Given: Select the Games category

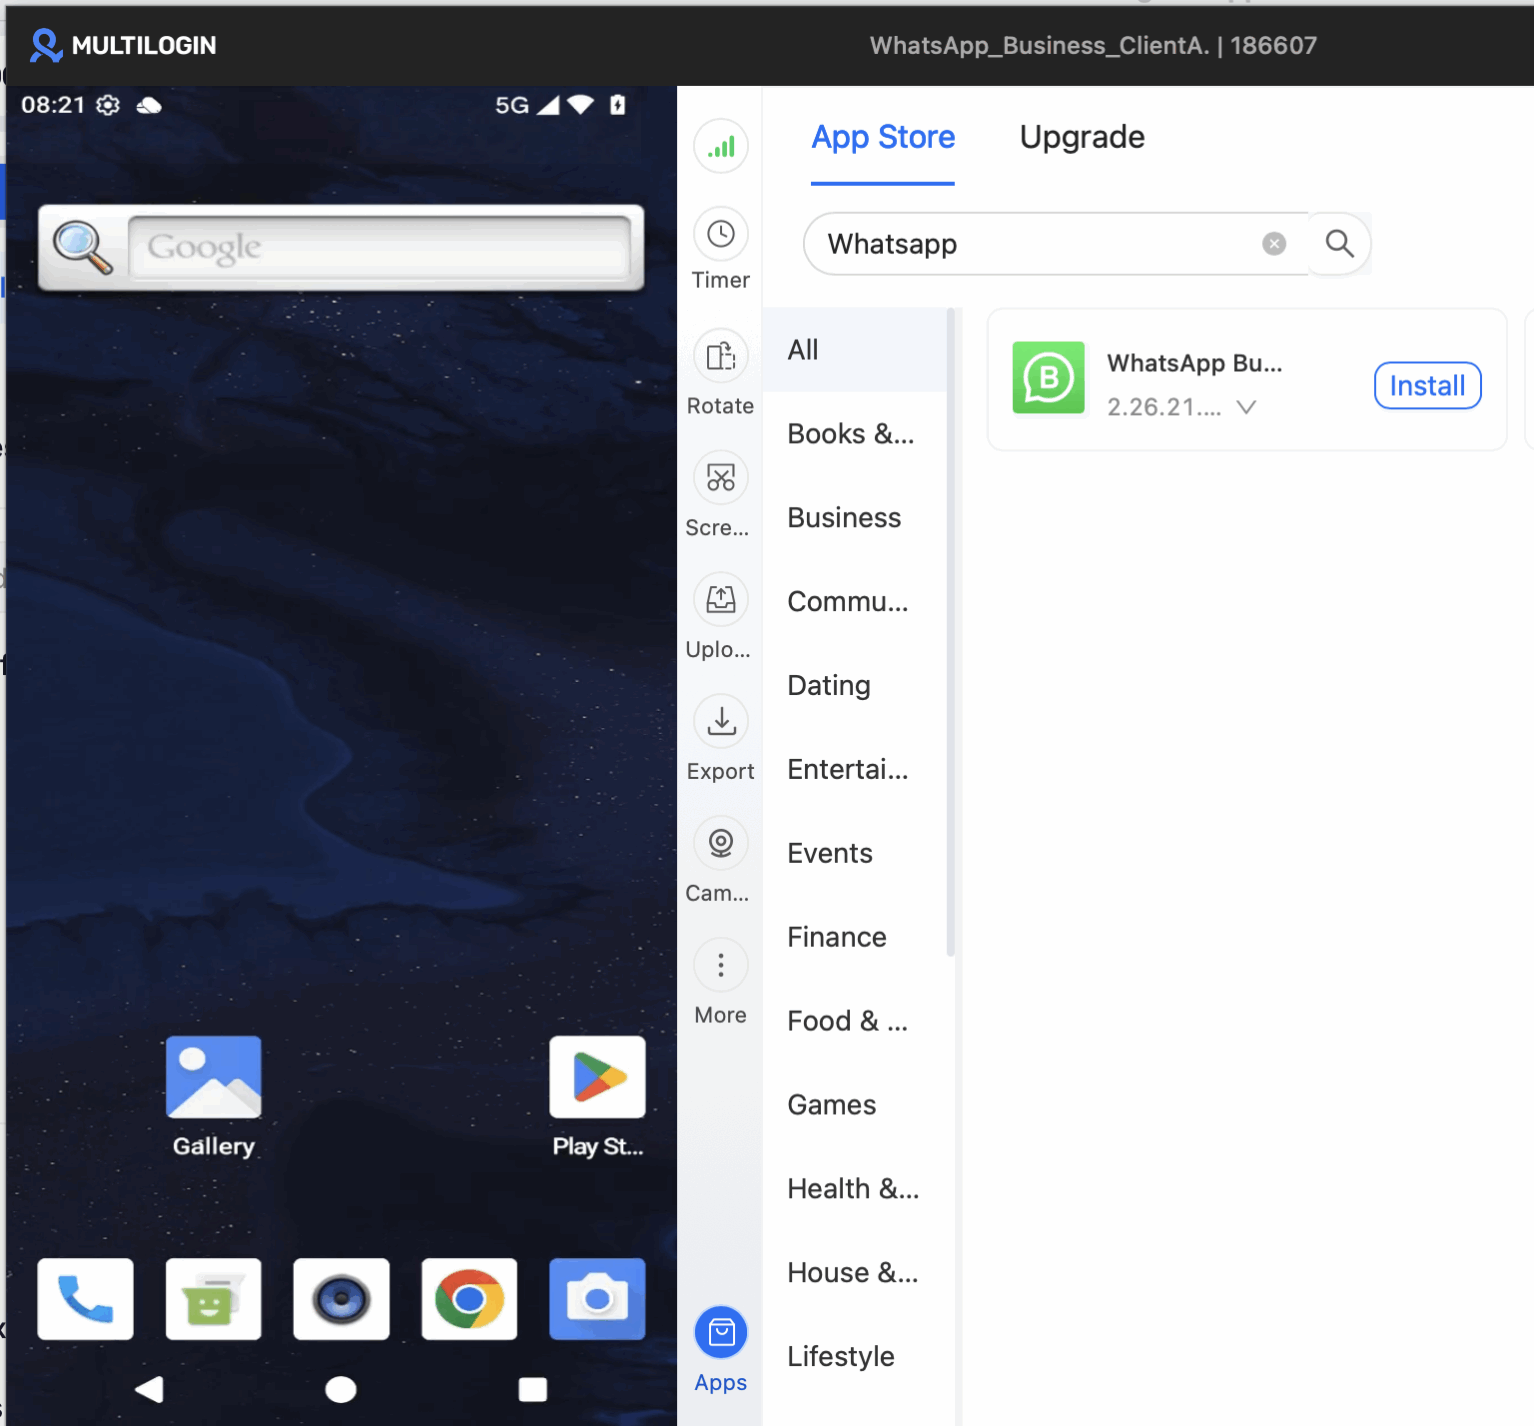Looking at the screenshot, I should [x=854, y=1106].
